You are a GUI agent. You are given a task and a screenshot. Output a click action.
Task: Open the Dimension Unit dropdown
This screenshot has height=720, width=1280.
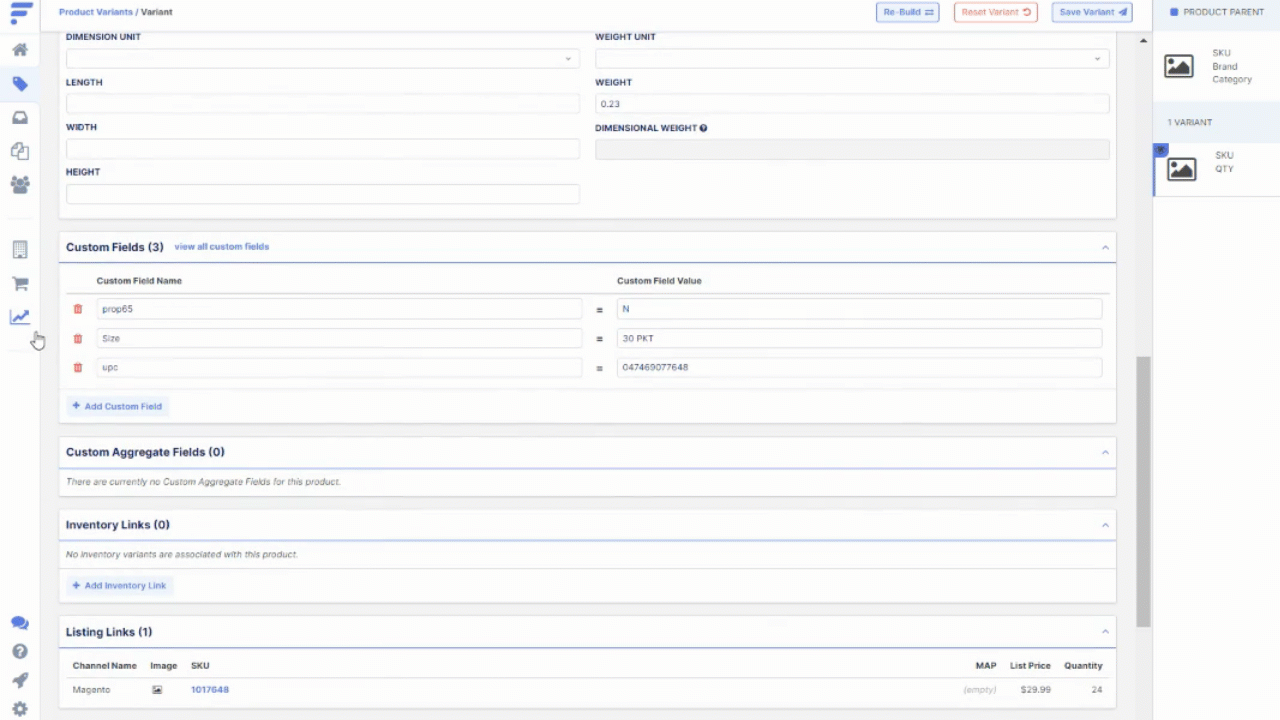click(322, 59)
